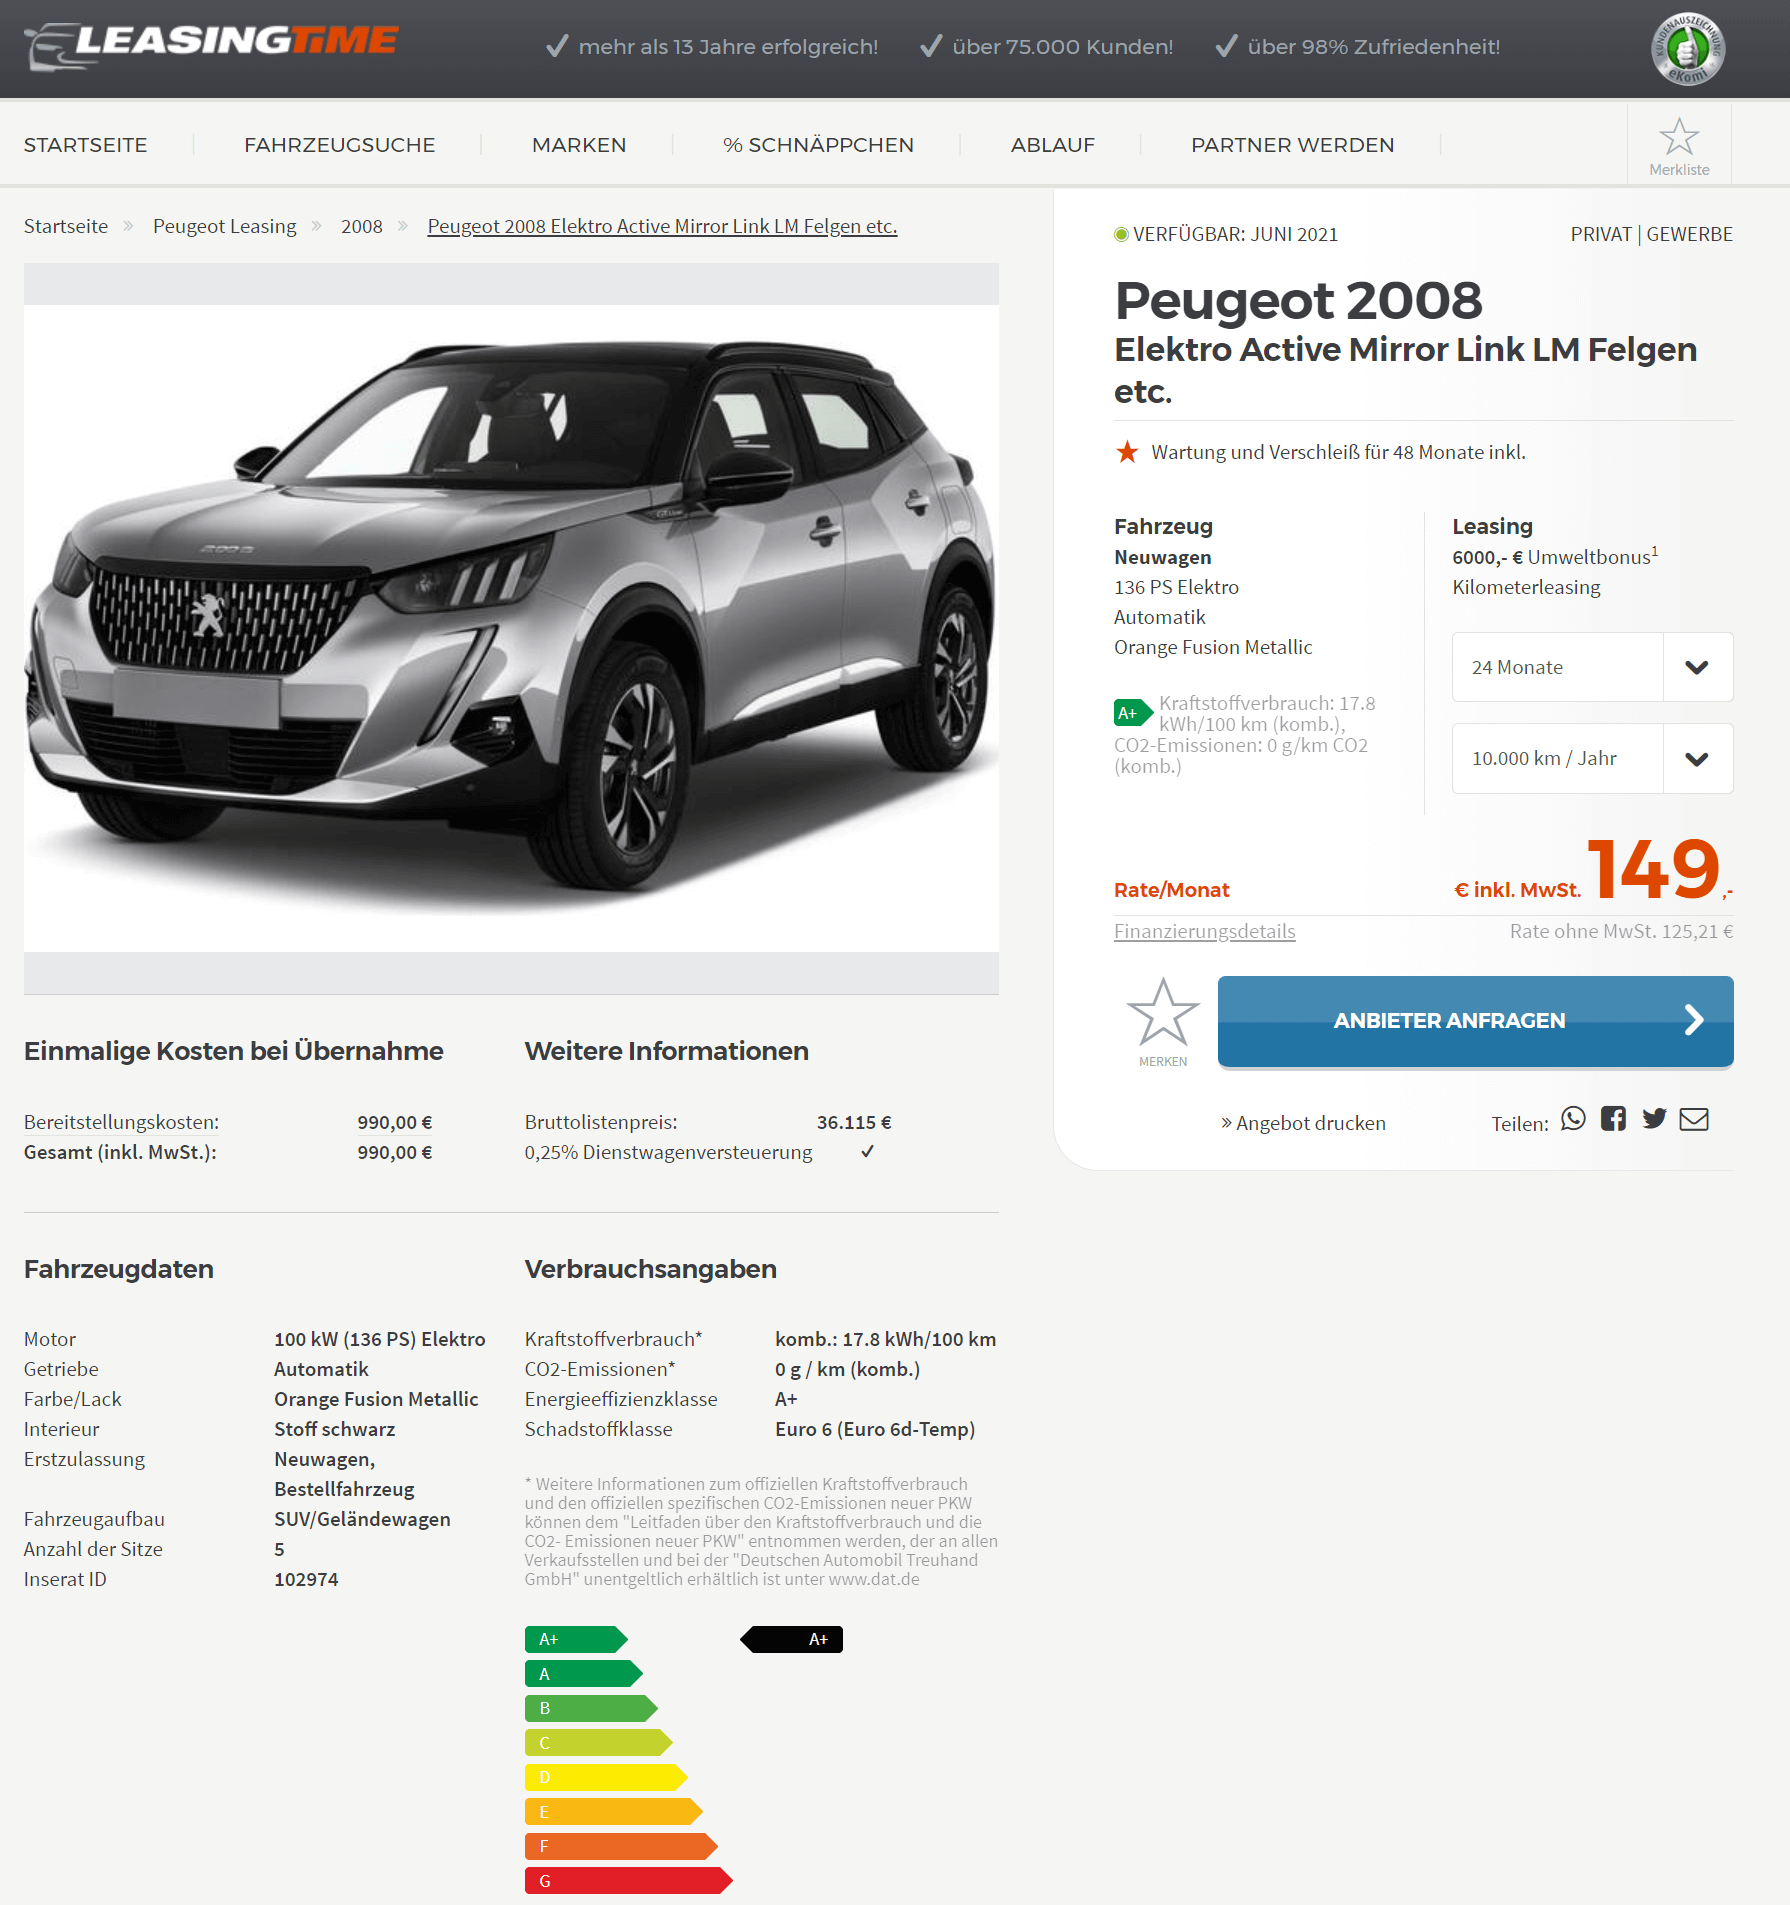Viewport: 1790px width, 1905px height.
Task: Click the black A+ class indicator arrow
Action: [x=791, y=1639]
